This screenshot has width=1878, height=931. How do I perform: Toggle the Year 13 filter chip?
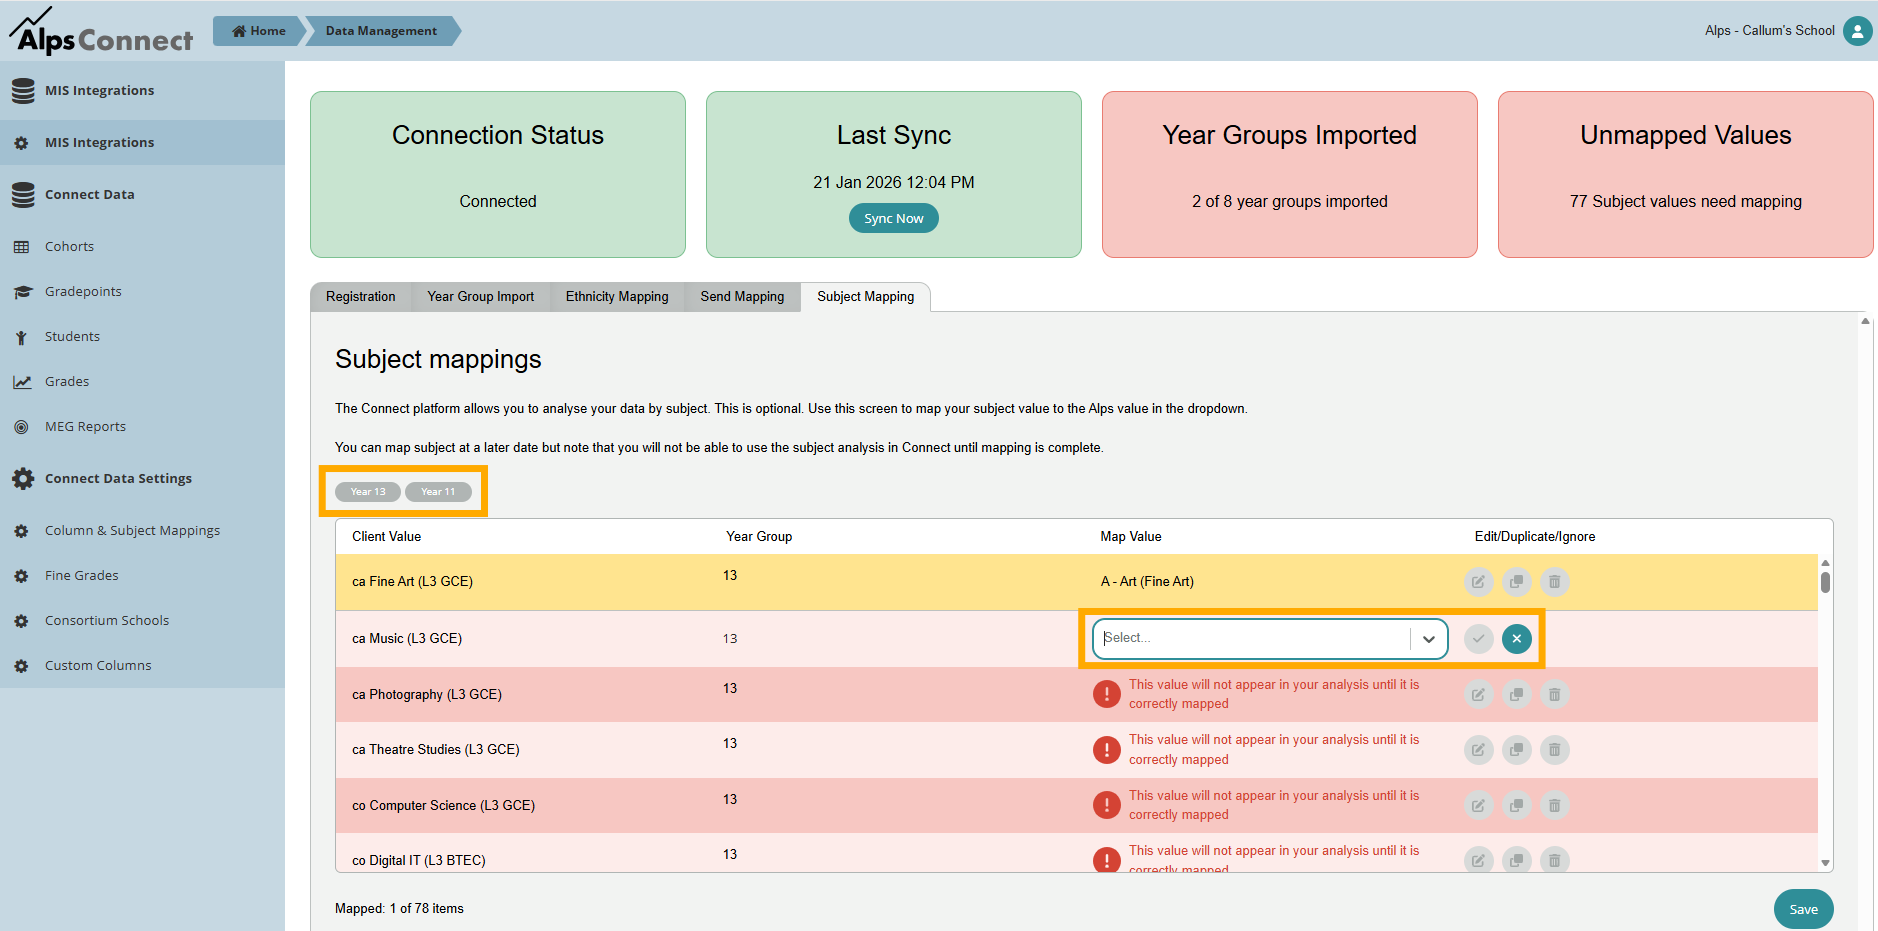368,492
